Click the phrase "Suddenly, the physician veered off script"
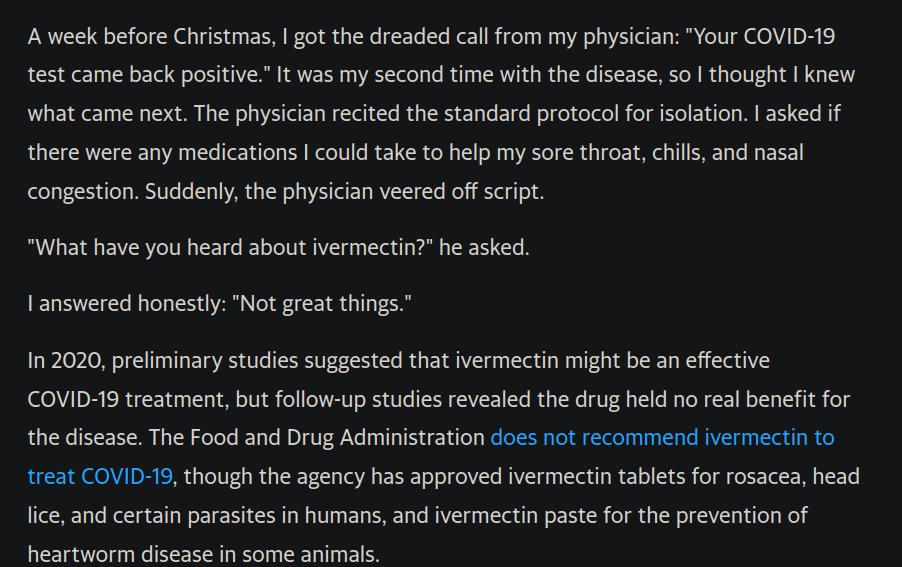 pos(344,191)
